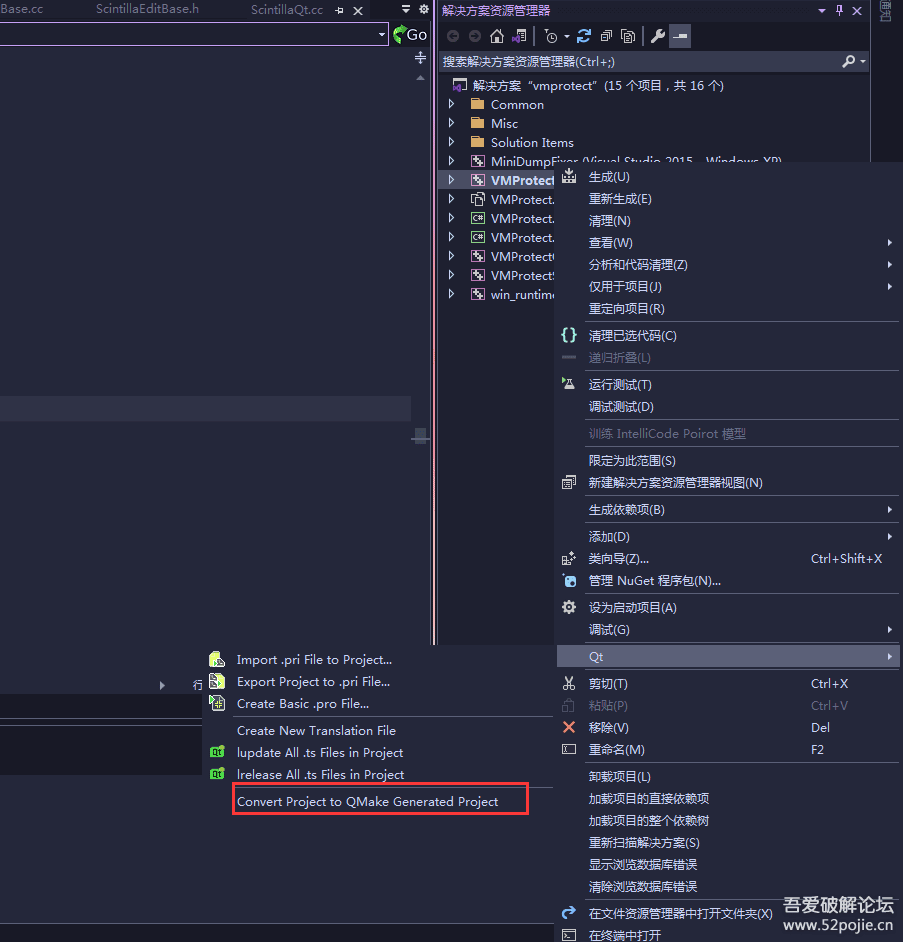Open the Solution Explorer window options dropdown arrow
This screenshot has height=942, width=903.
click(821, 11)
